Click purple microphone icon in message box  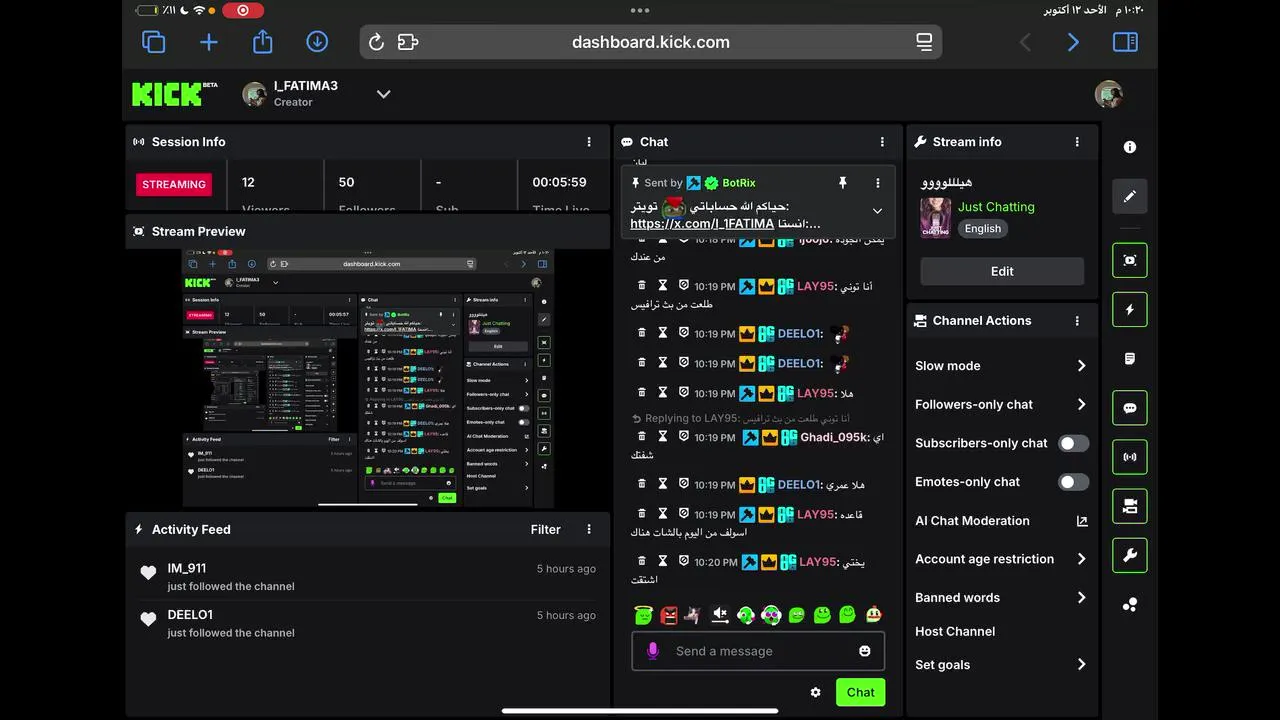click(653, 651)
